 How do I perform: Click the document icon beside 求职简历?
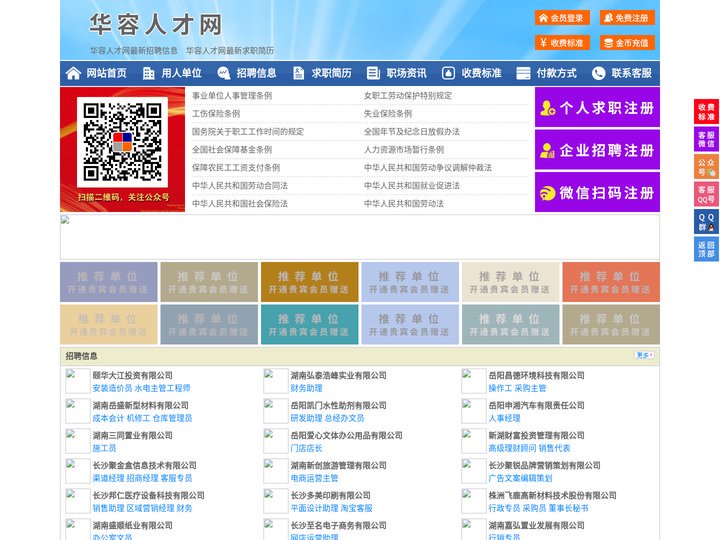298,73
